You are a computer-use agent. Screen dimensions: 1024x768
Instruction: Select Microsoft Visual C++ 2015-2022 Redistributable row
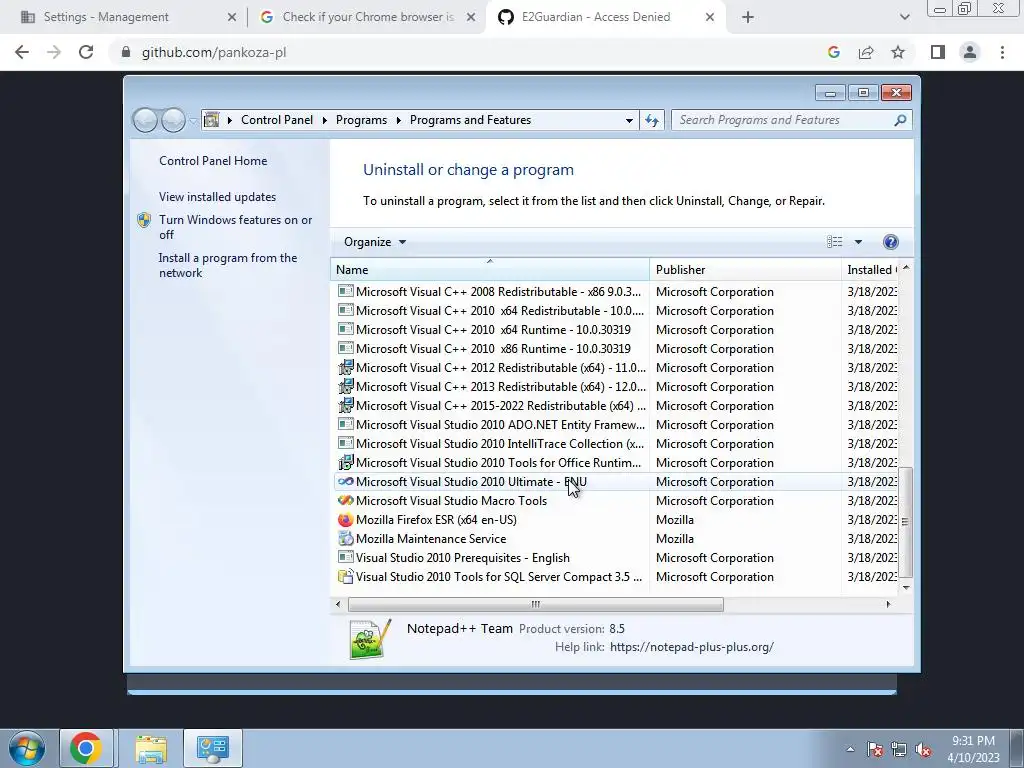point(616,406)
